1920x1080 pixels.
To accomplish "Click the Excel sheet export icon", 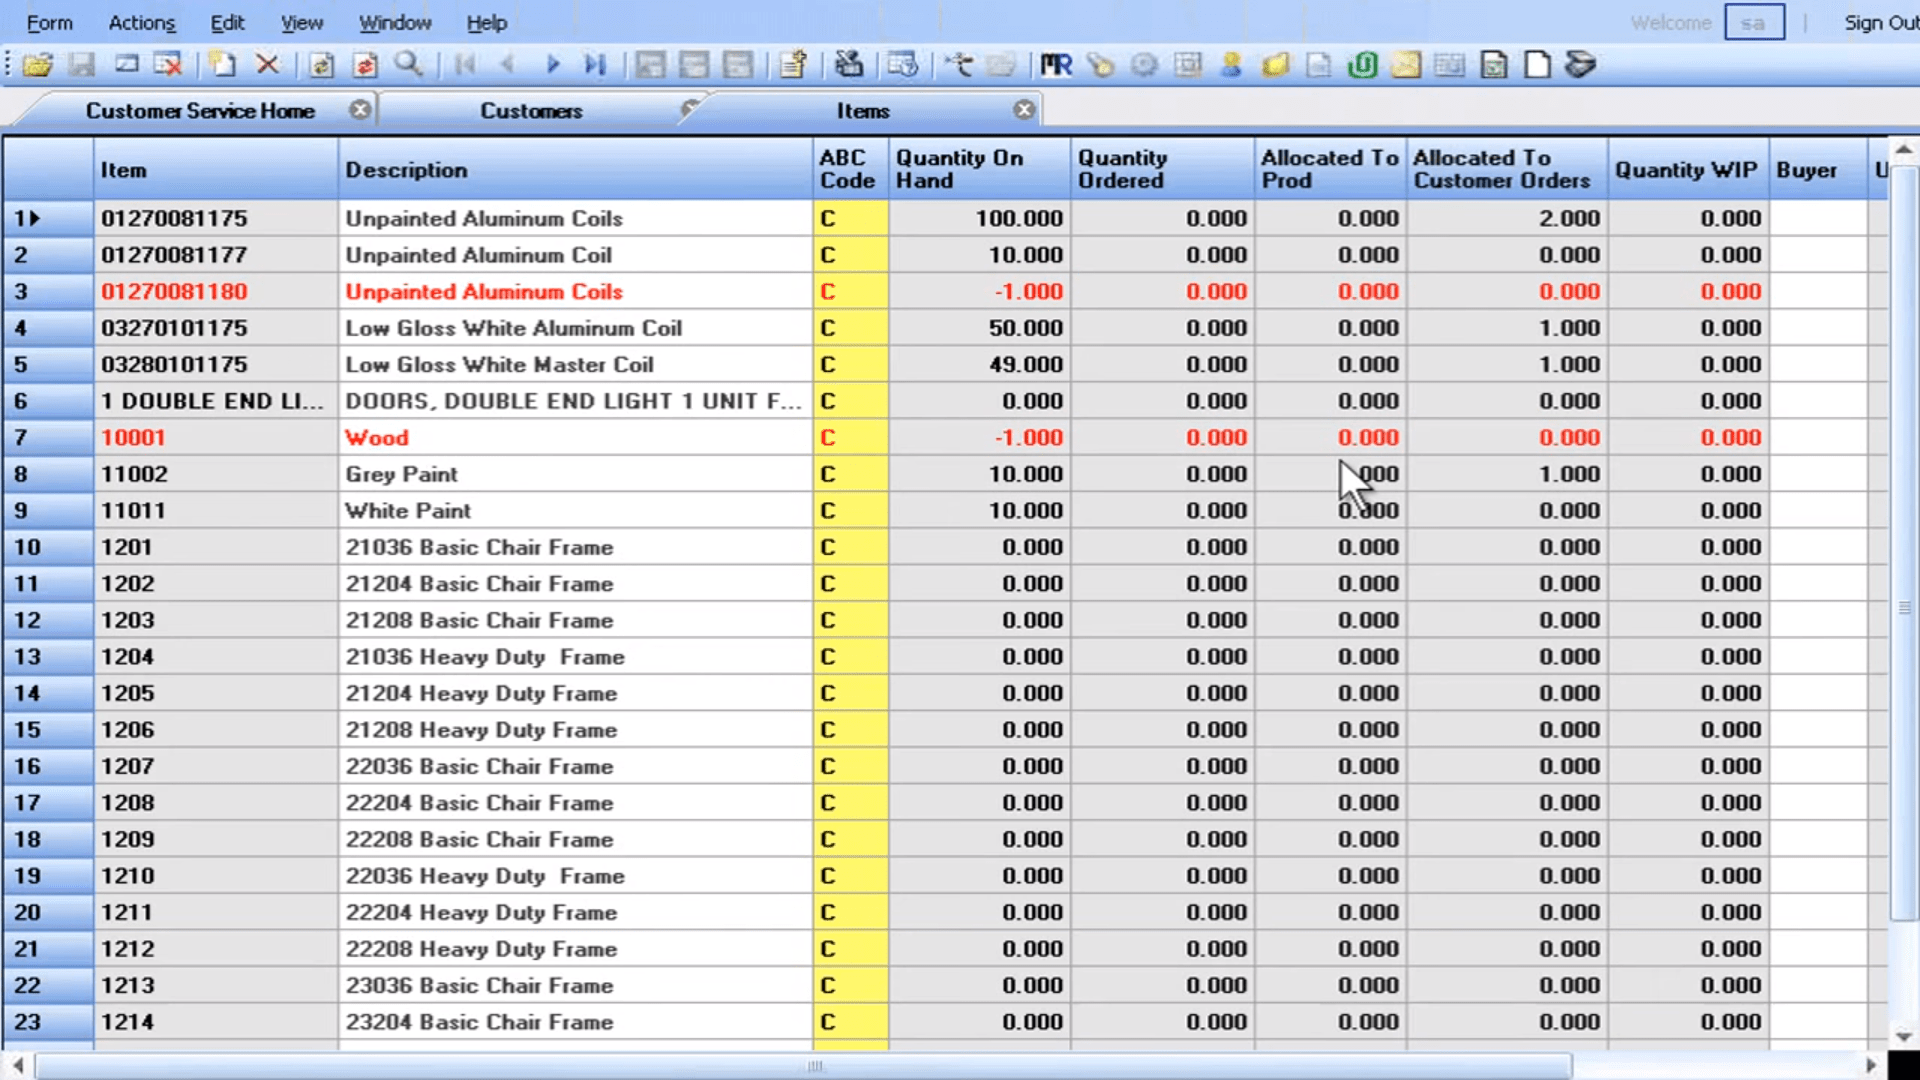I will click(x=1494, y=66).
